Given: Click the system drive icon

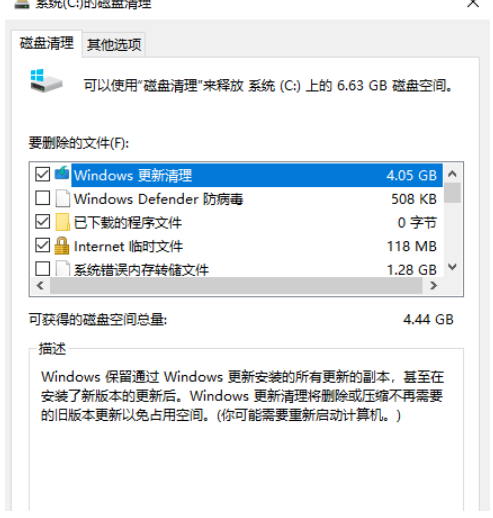Looking at the screenshot, I should coord(46,81).
